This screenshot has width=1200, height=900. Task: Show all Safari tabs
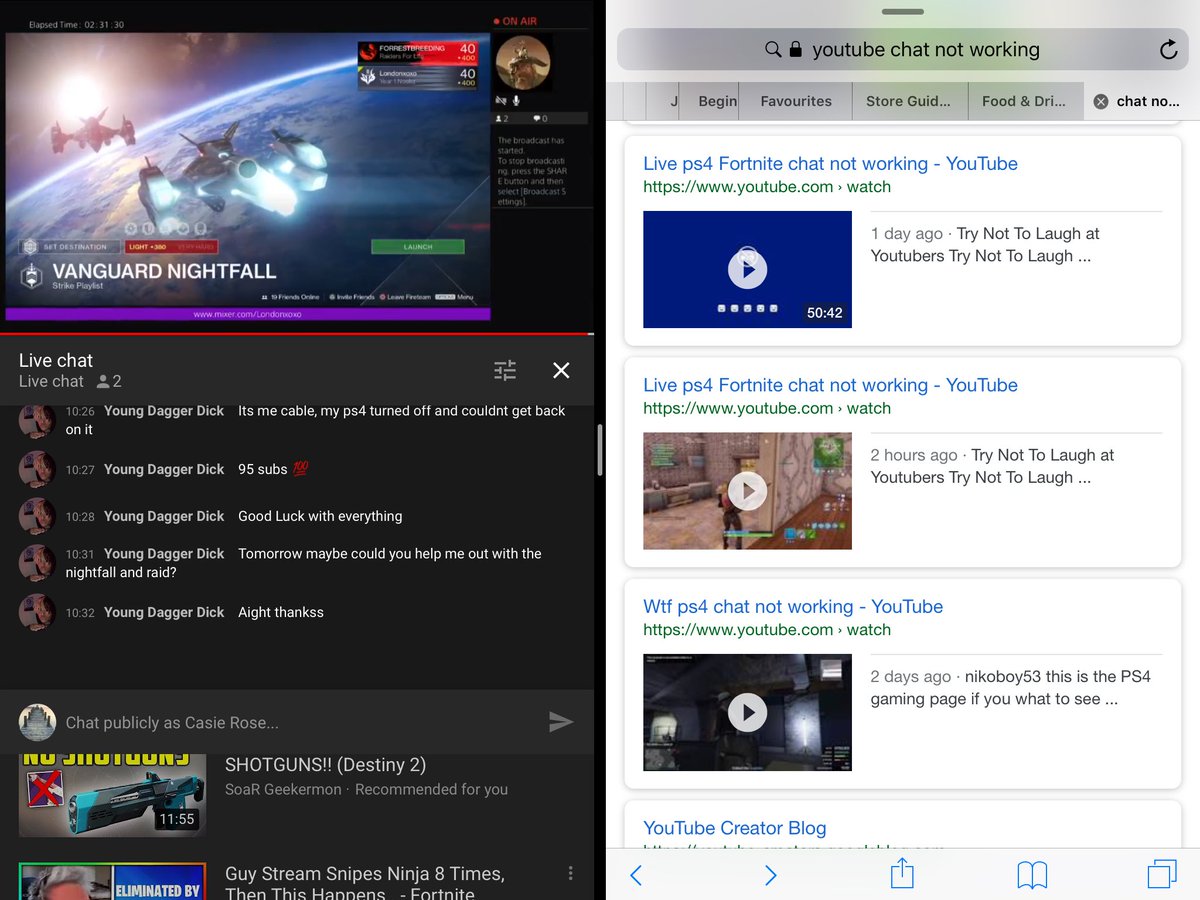tap(1162, 874)
